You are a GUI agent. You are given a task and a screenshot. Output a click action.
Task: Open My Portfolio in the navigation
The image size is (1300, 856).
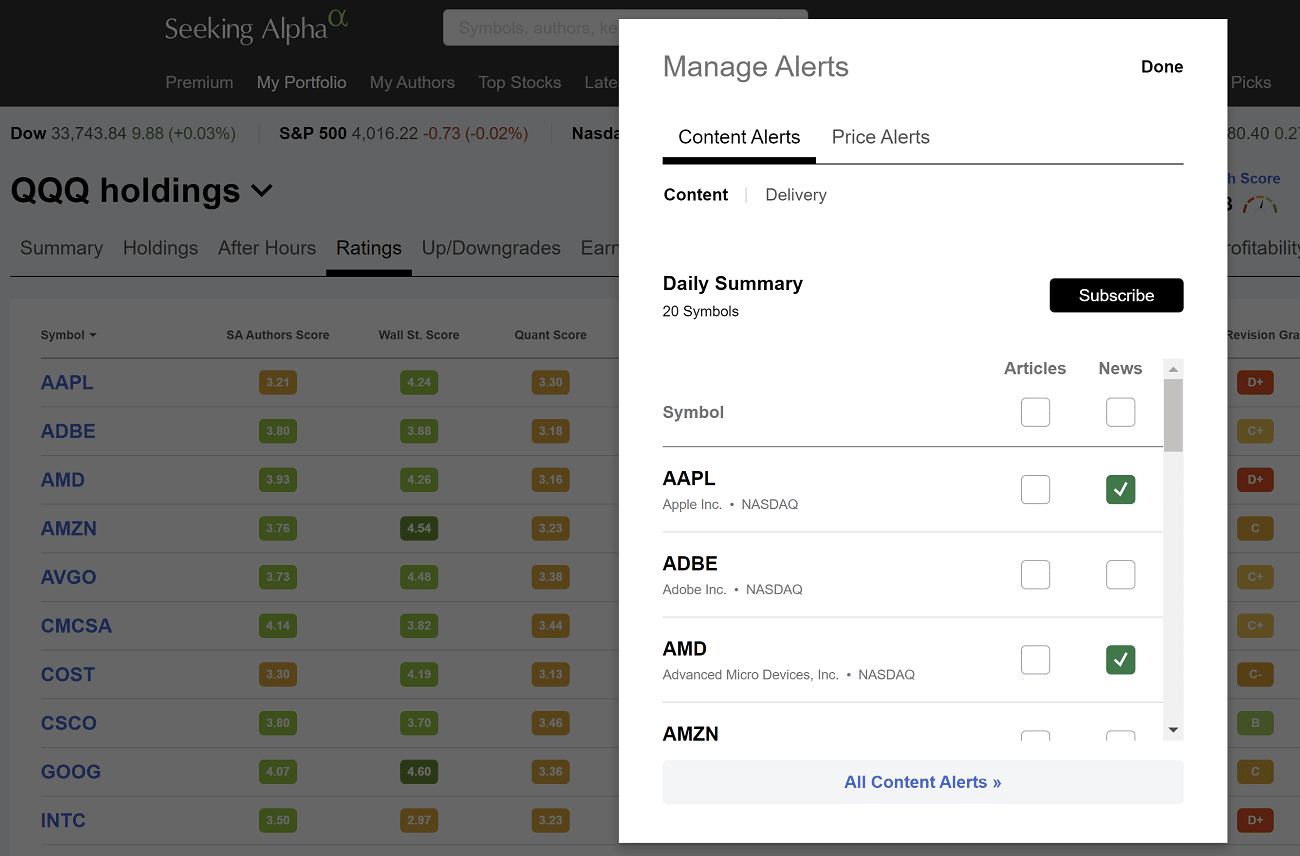(301, 82)
